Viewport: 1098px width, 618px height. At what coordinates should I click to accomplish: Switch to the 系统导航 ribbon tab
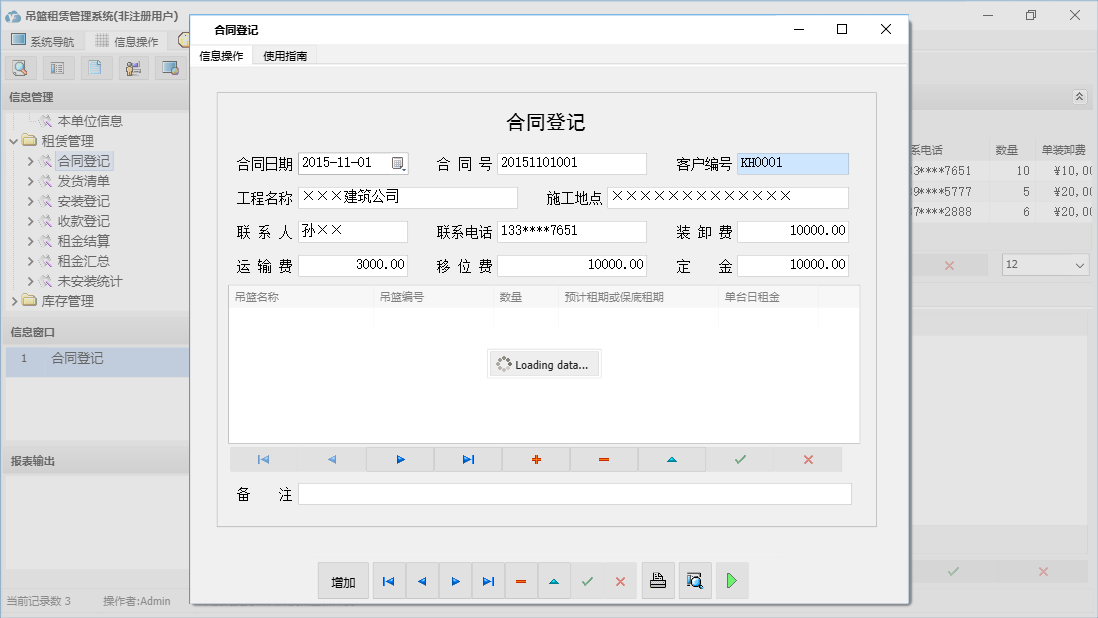44,41
